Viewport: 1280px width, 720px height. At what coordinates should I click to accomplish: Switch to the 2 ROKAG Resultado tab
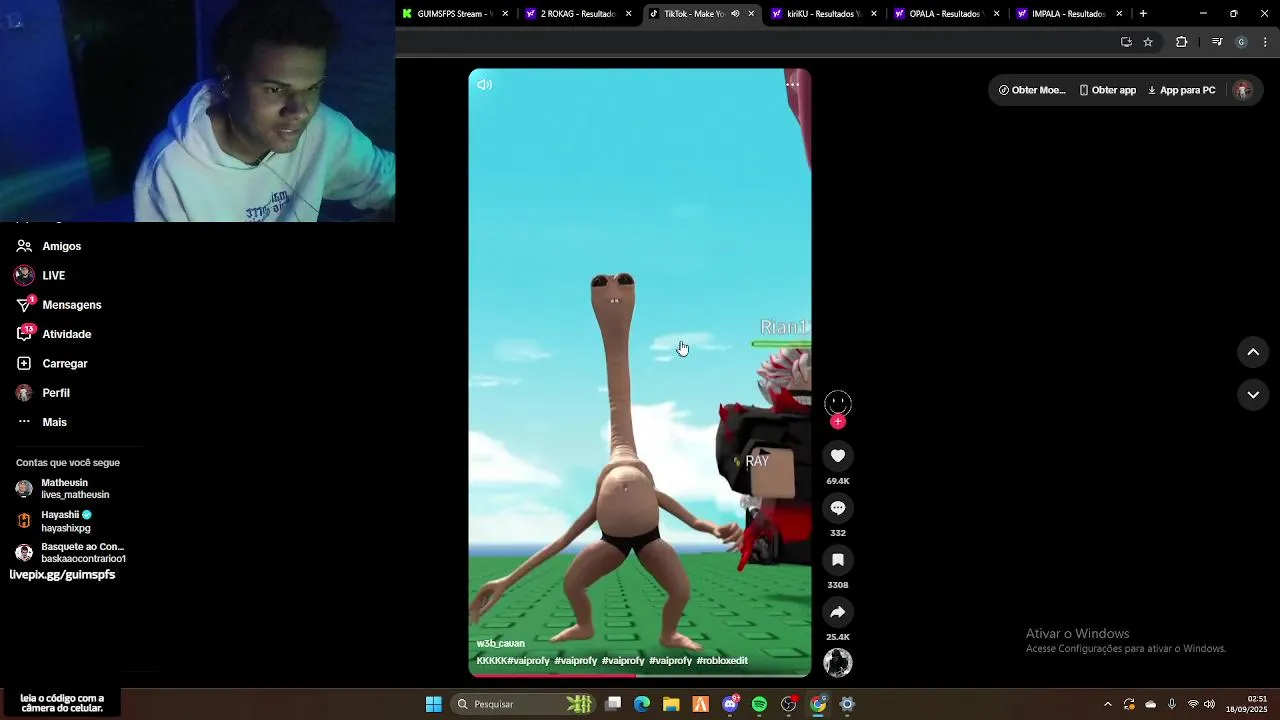point(578,14)
